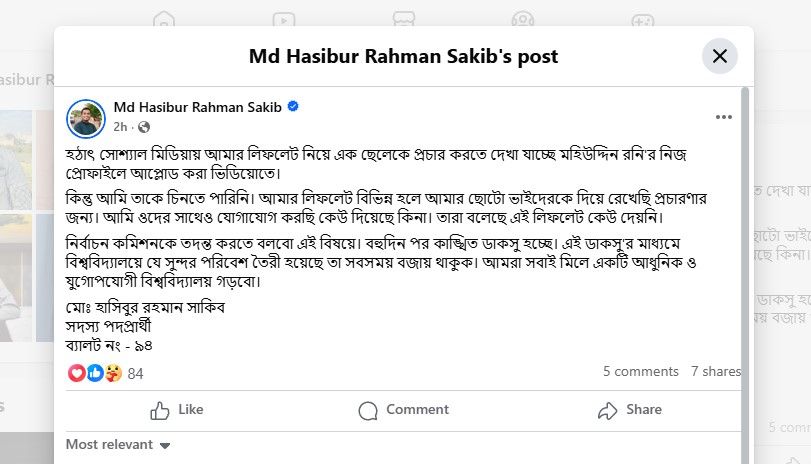View the 84 reactions count list
Image resolution: width=811 pixels, height=464 pixels.
pyautogui.click(x=136, y=374)
